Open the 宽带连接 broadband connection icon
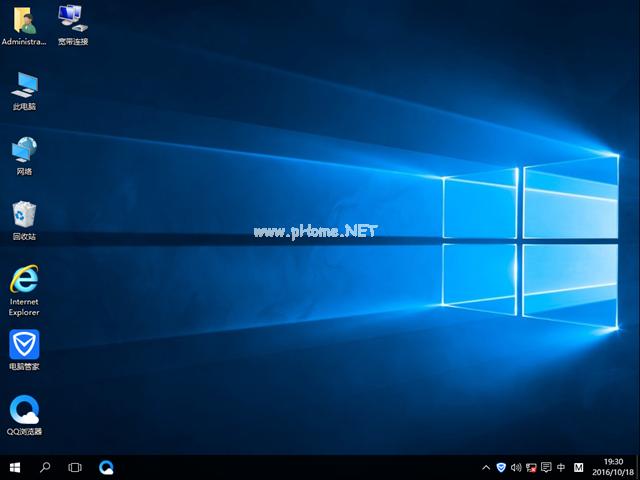The image size is (640, 480). pyautogui.click(x=73, y=24)
